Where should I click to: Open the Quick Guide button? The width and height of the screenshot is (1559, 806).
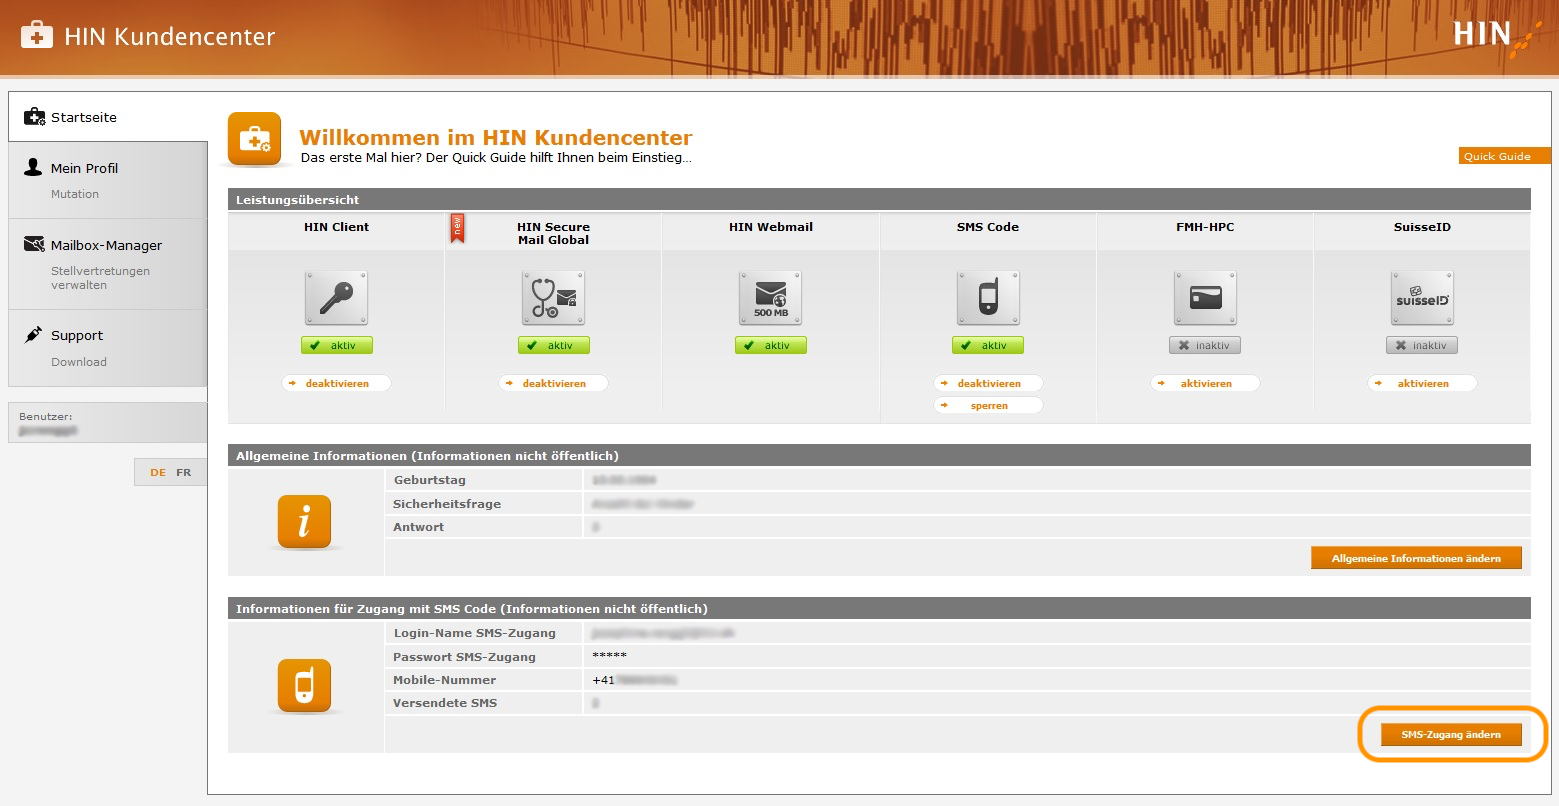click(x=1503, y=156)
